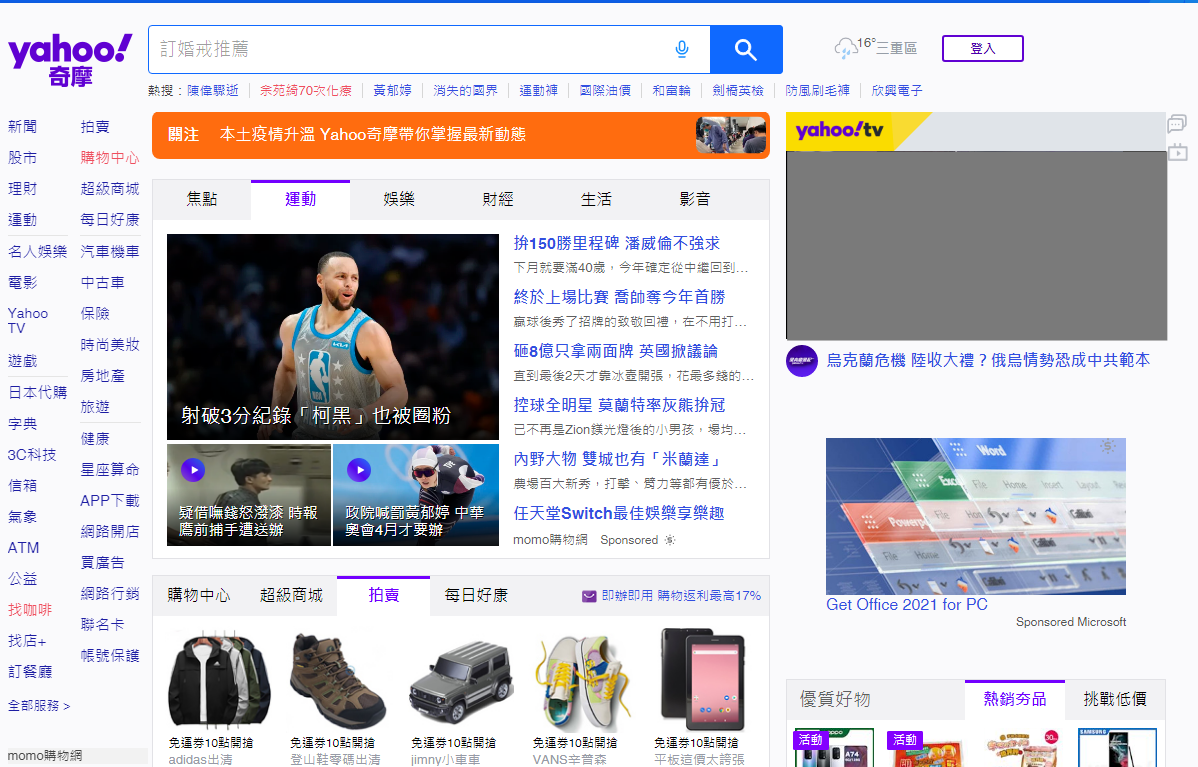Screen dimensions: 1198x767
Task: Switch to the 熱銷夯品 tab
Action: (x=1015, y=699)
